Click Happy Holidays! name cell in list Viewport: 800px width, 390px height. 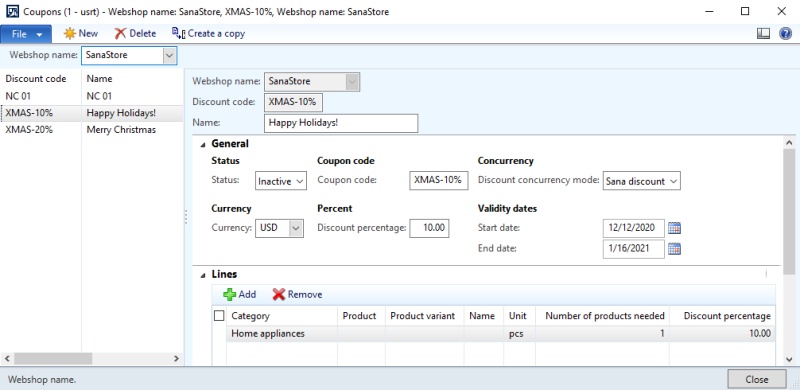click(121, 113)
